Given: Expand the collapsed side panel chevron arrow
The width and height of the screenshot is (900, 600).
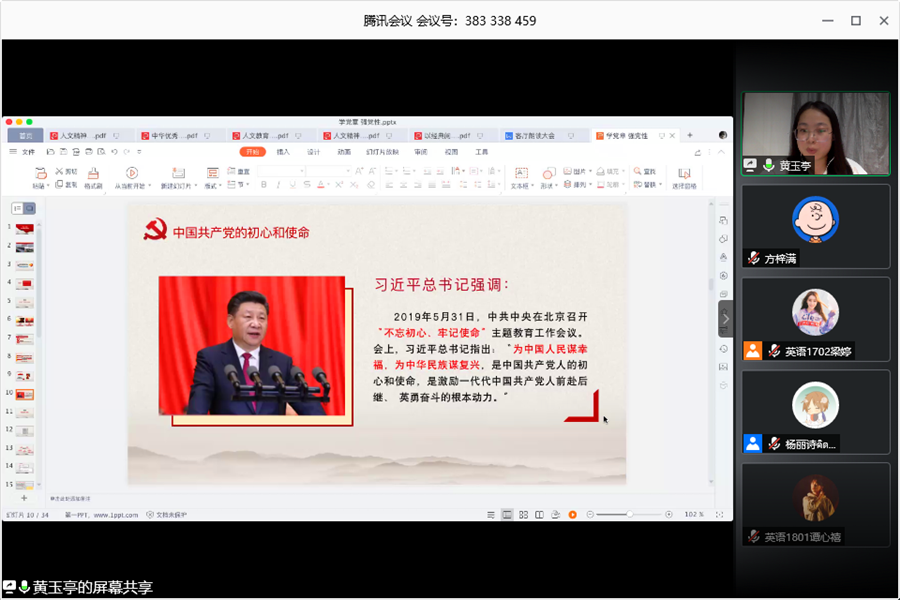Looking at the screenshot, I should pos(726,319).
